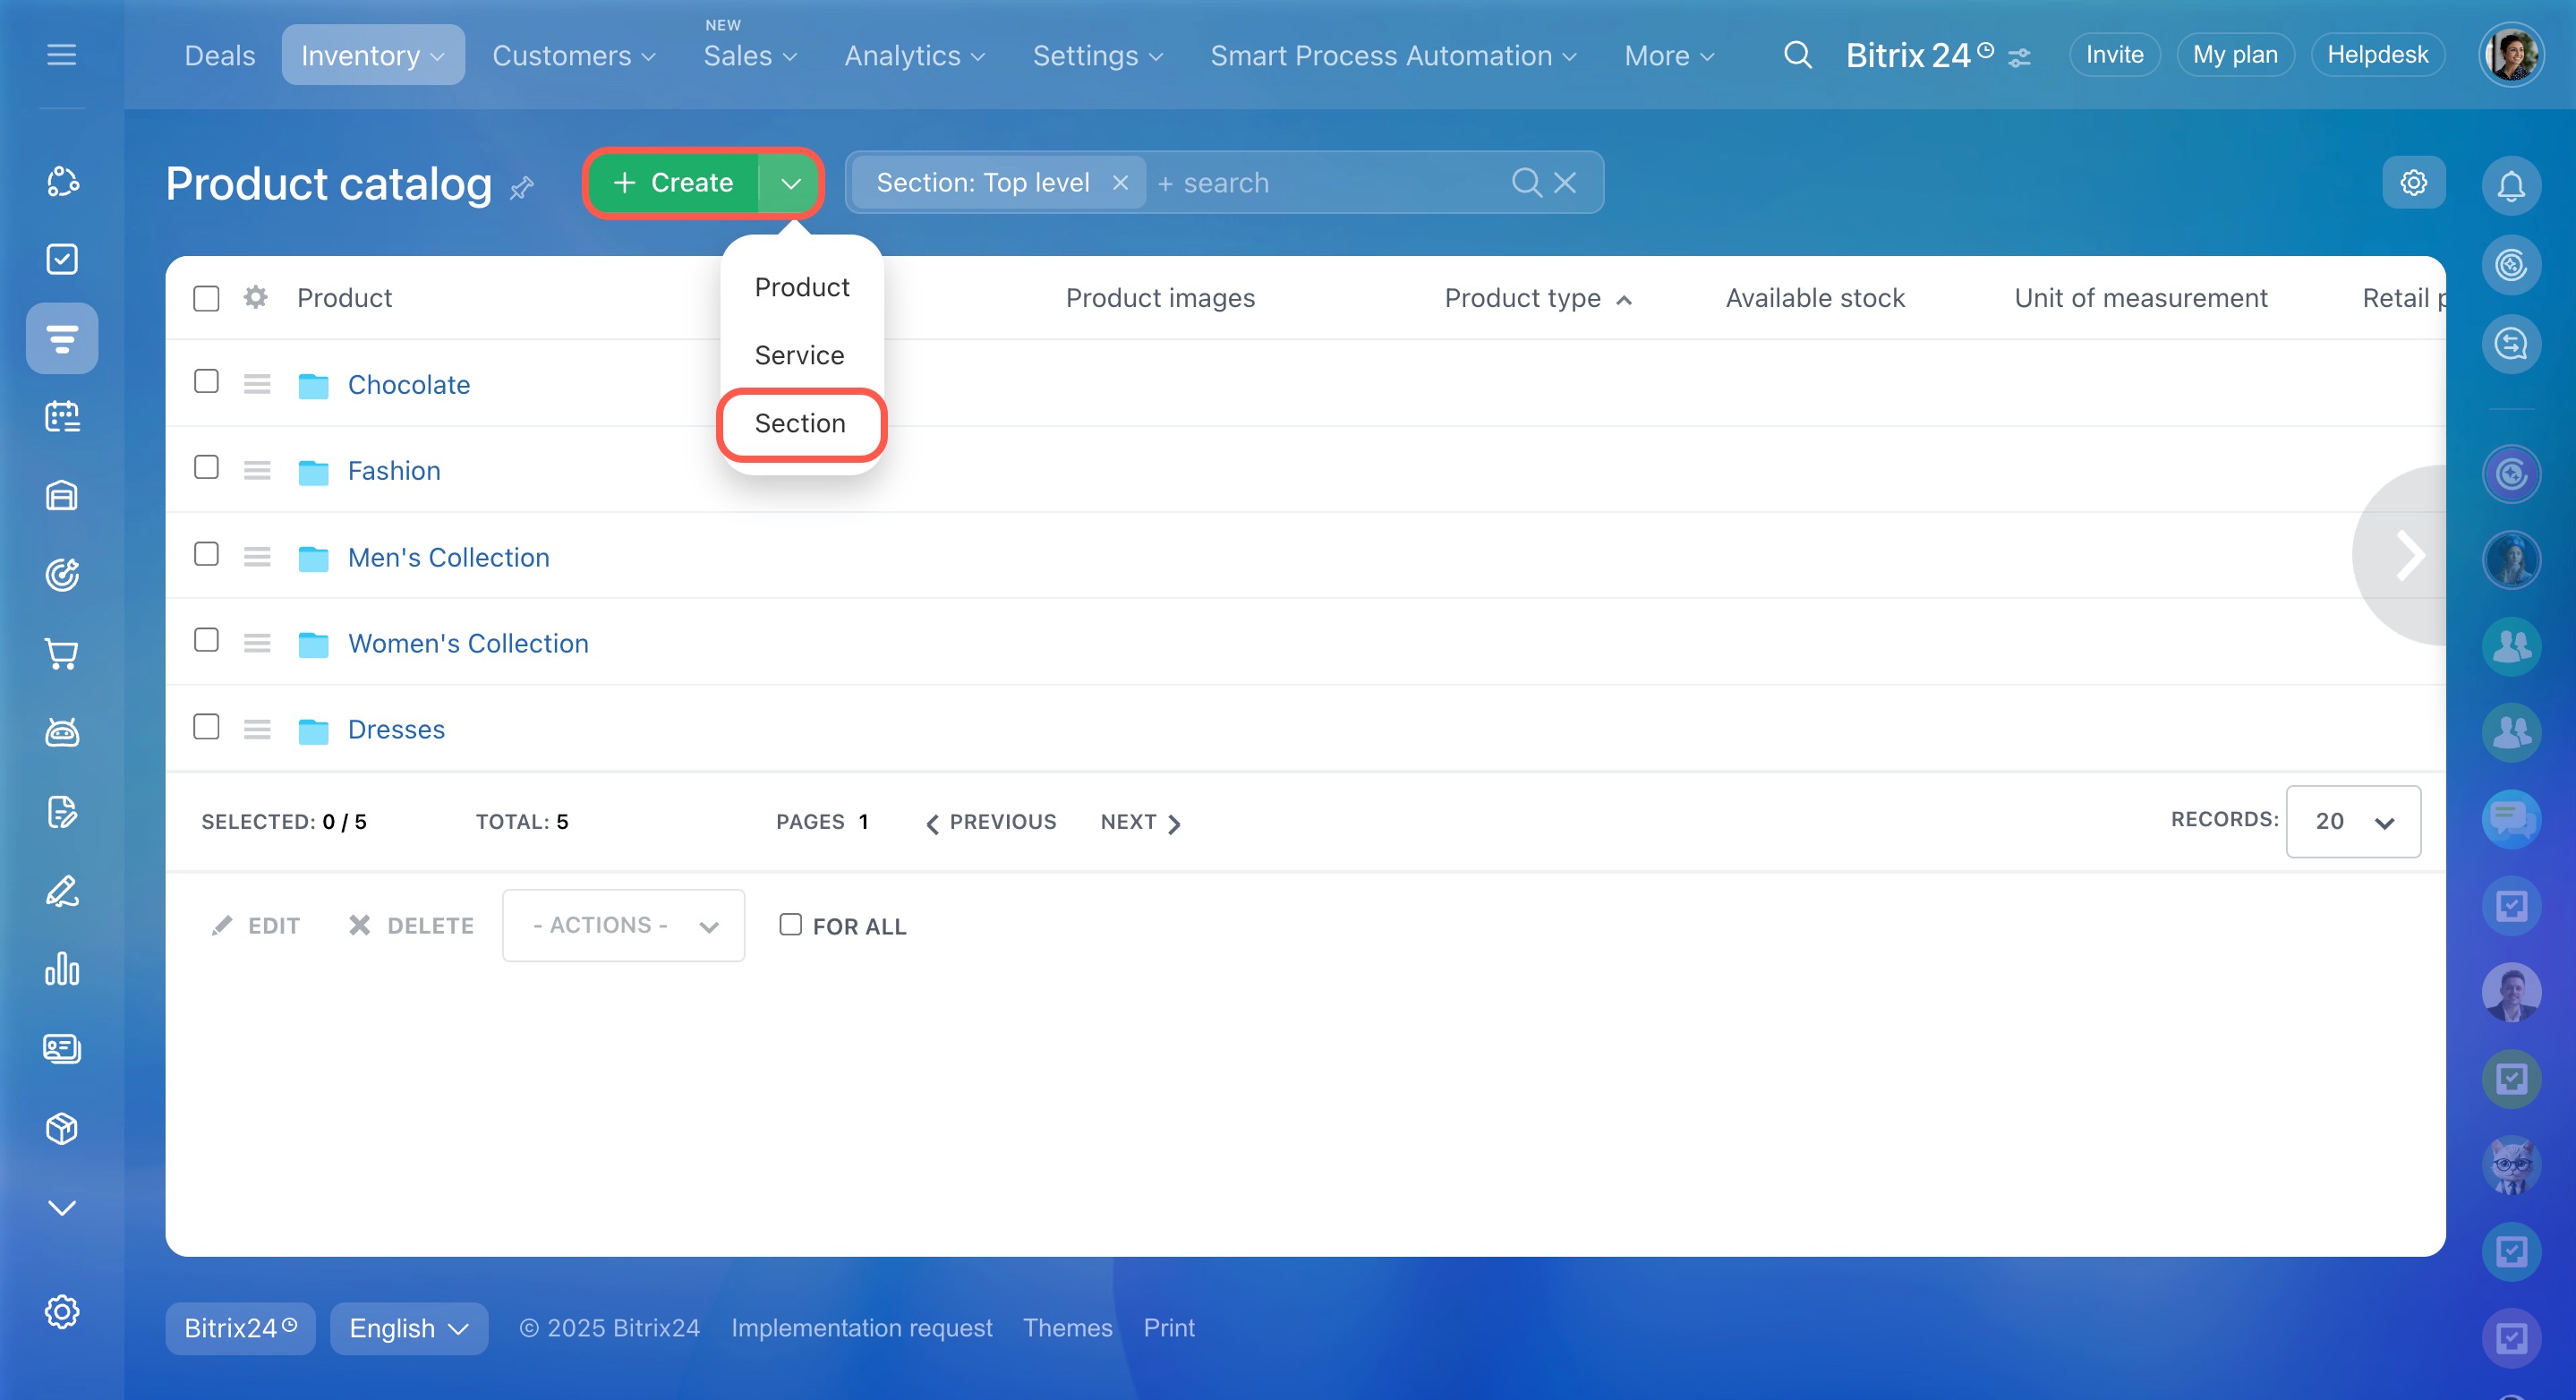Click the magnifier search icon in top bar

coord(1797,55)
